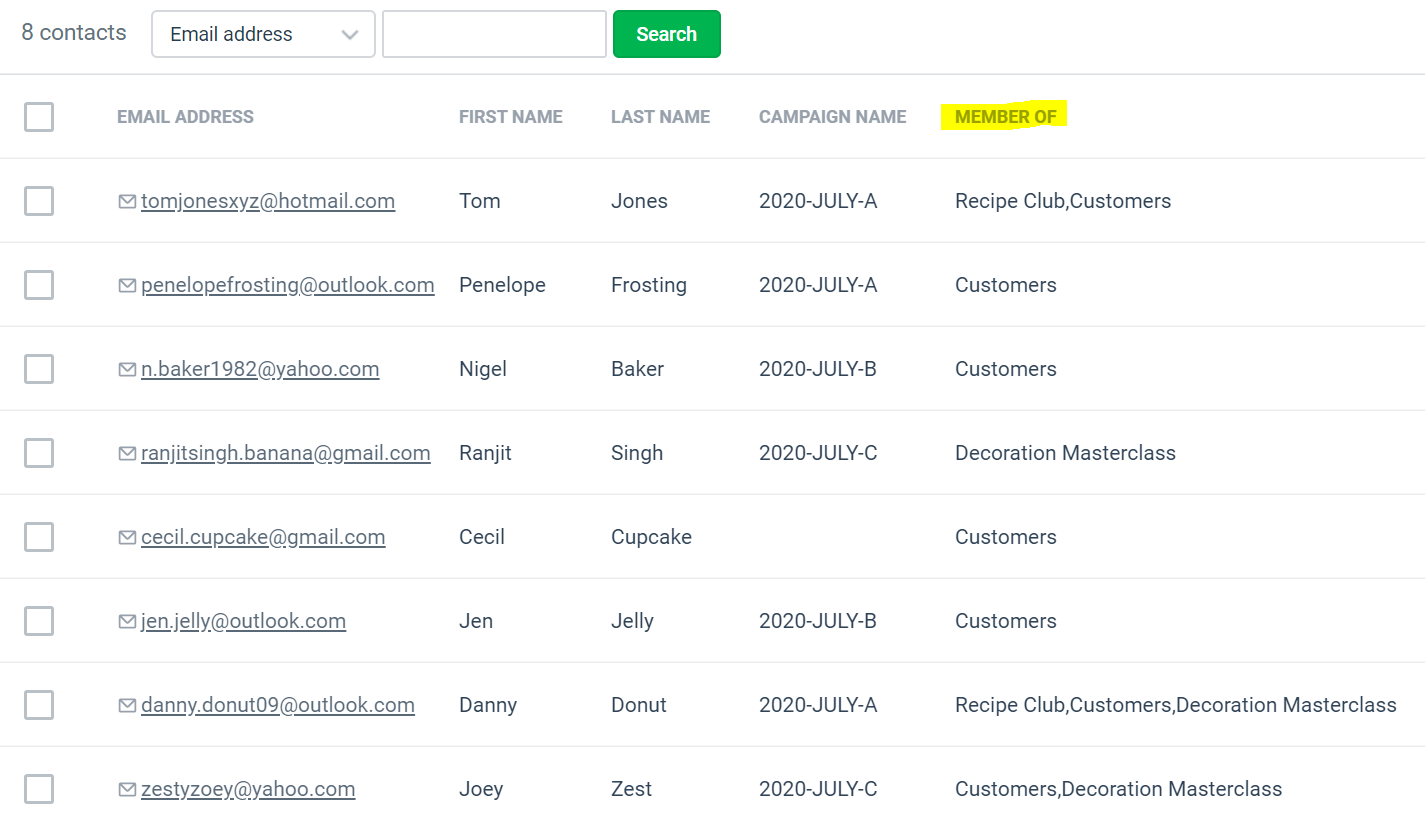Click last name 'Singh' cell

(637, 453)
